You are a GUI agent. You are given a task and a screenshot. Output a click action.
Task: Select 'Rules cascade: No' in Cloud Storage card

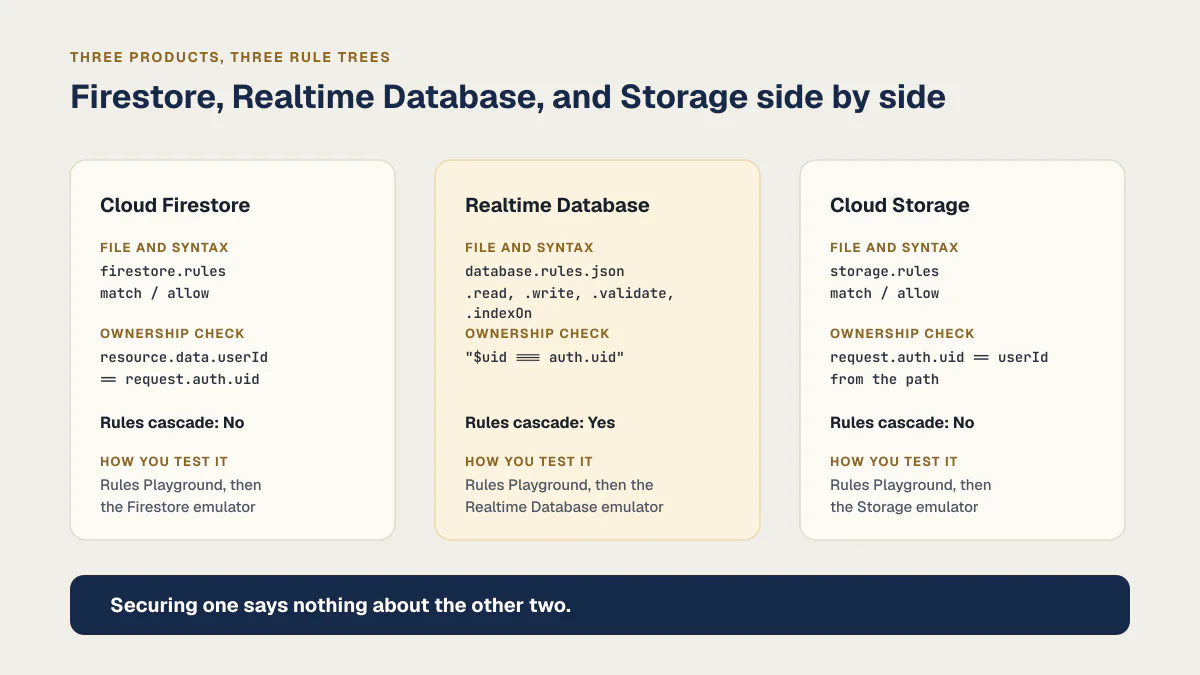(x=902, y=422)
